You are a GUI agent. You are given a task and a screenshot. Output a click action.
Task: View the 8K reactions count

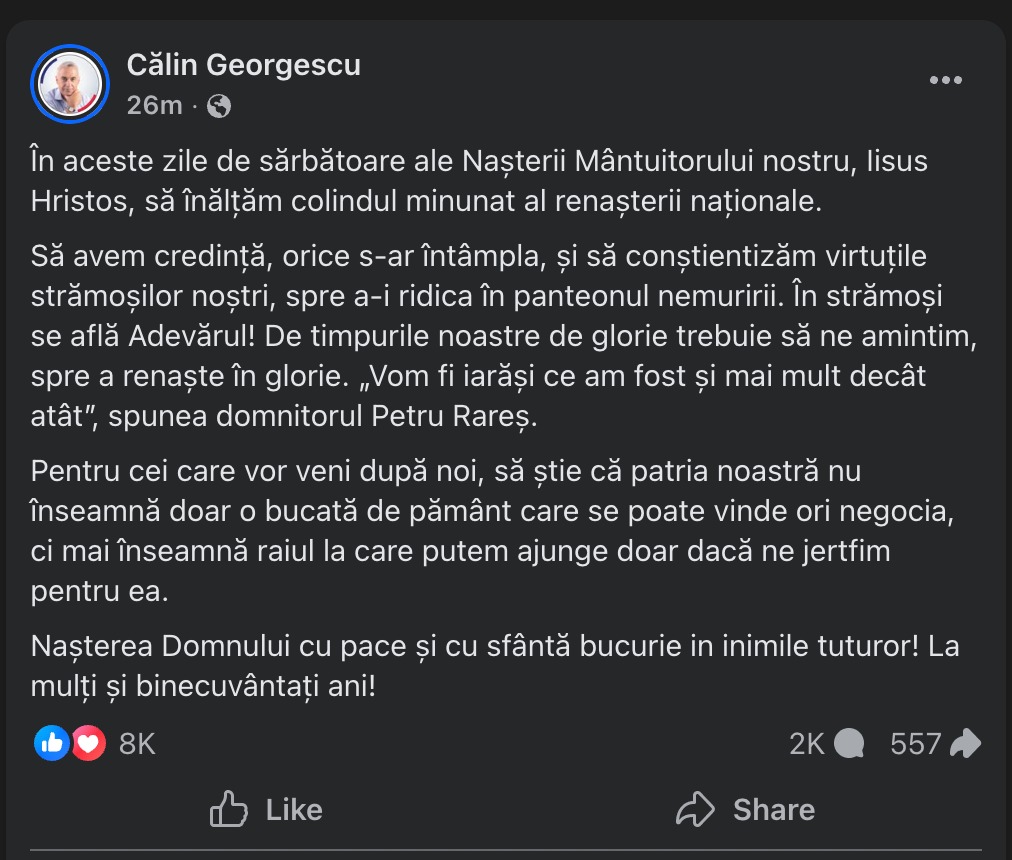click(137, 744)
